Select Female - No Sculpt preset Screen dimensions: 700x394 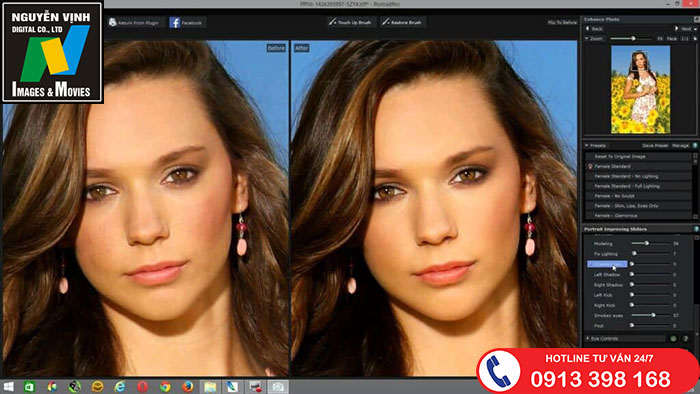click(x=638, y=196)
